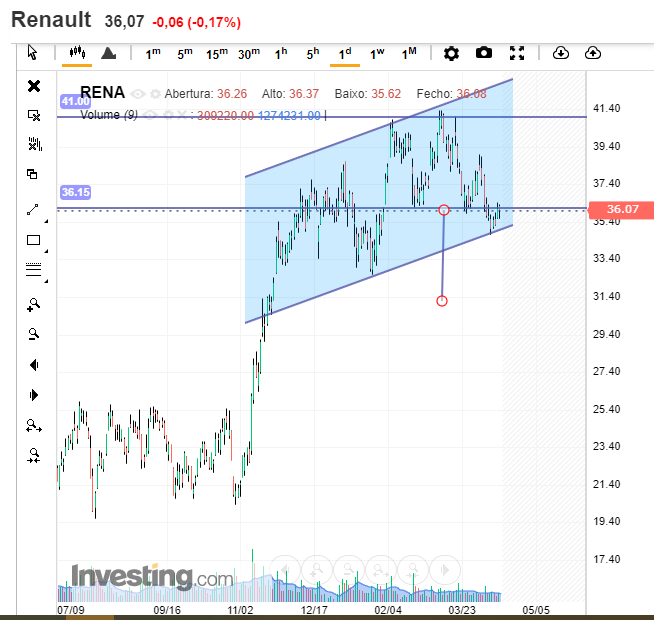Select the 5m timeframe

185,53
